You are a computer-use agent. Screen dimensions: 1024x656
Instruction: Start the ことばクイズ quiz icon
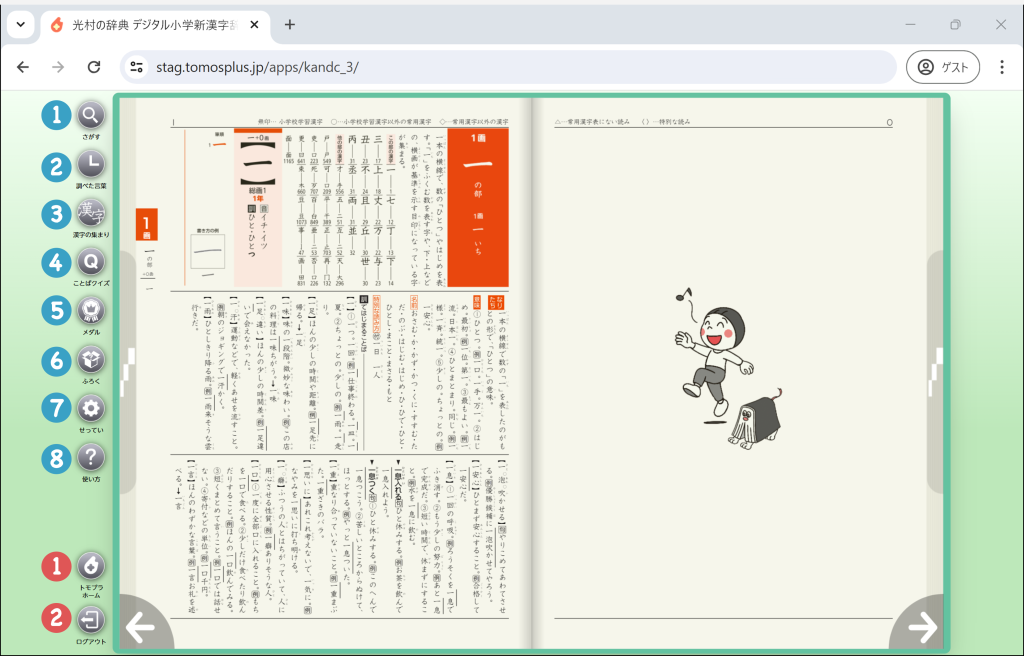[91, 262]
